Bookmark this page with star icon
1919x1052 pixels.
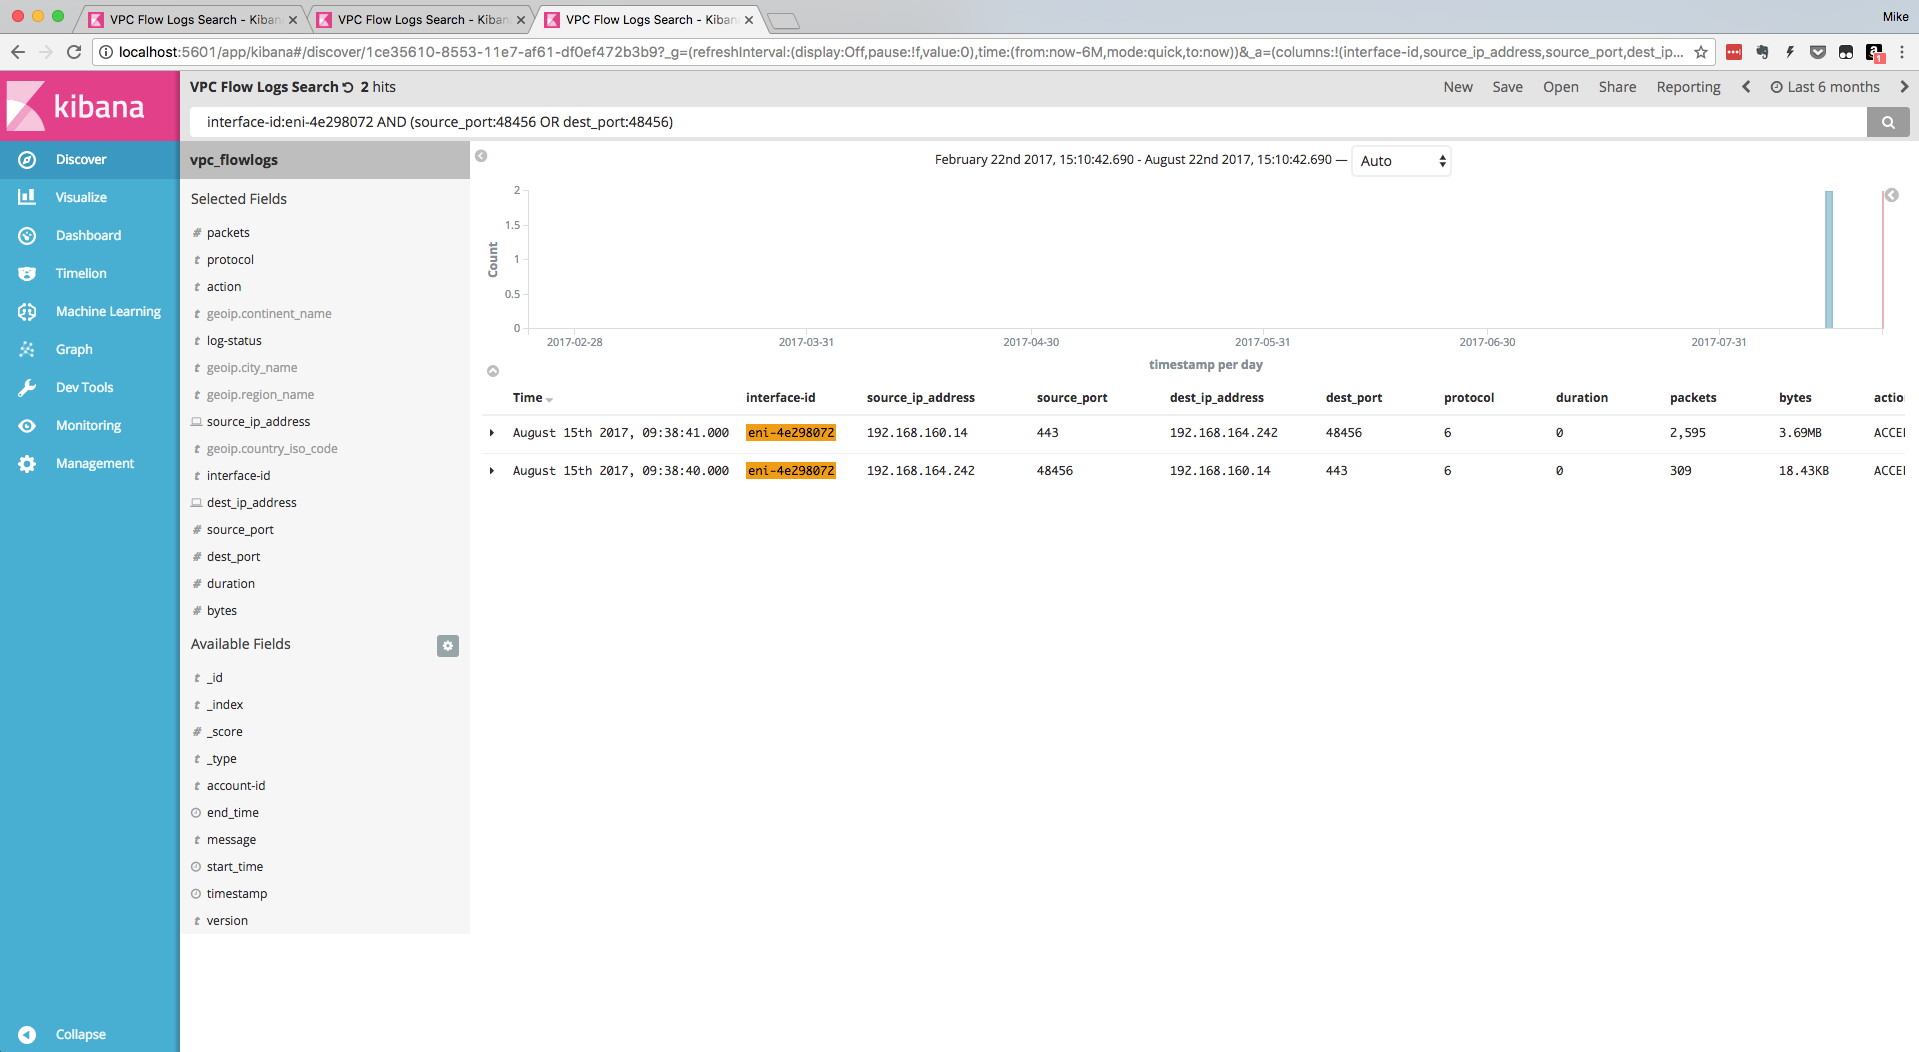point(1701,52)
